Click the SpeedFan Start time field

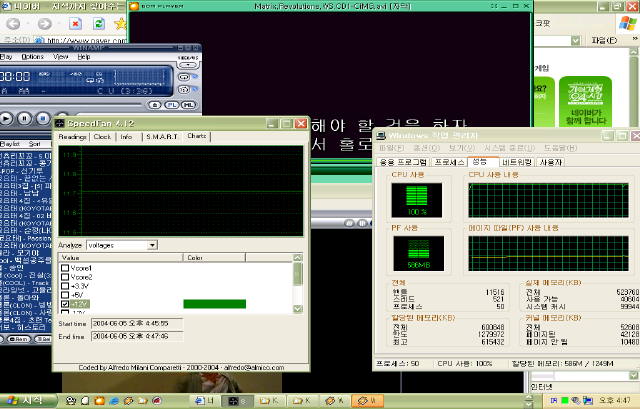137,324
